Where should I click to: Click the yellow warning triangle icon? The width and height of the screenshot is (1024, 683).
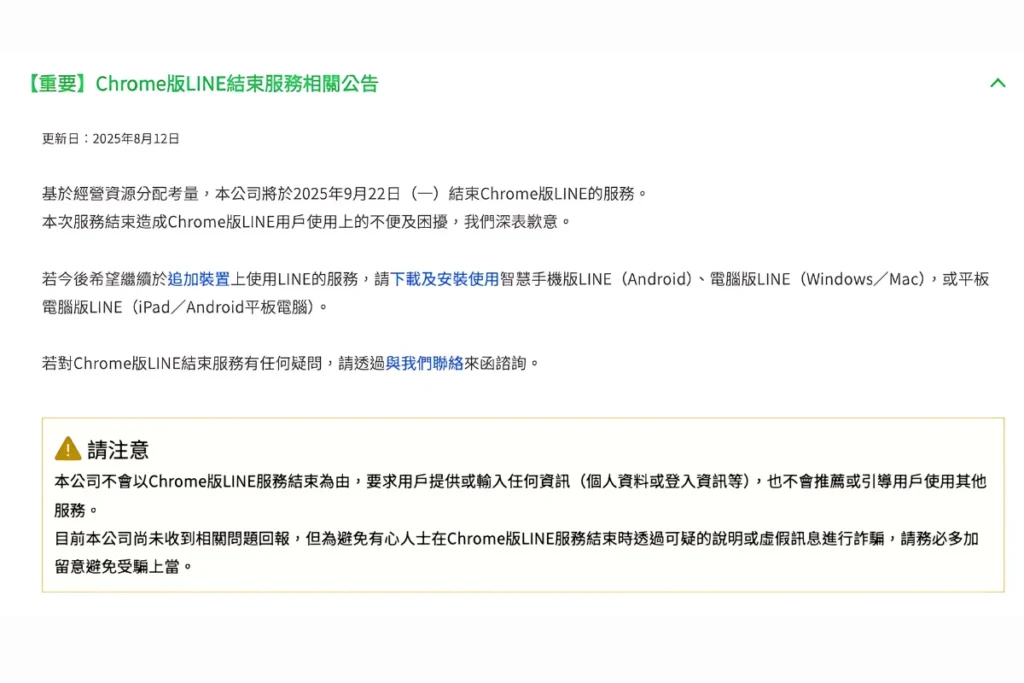(68, 449)
